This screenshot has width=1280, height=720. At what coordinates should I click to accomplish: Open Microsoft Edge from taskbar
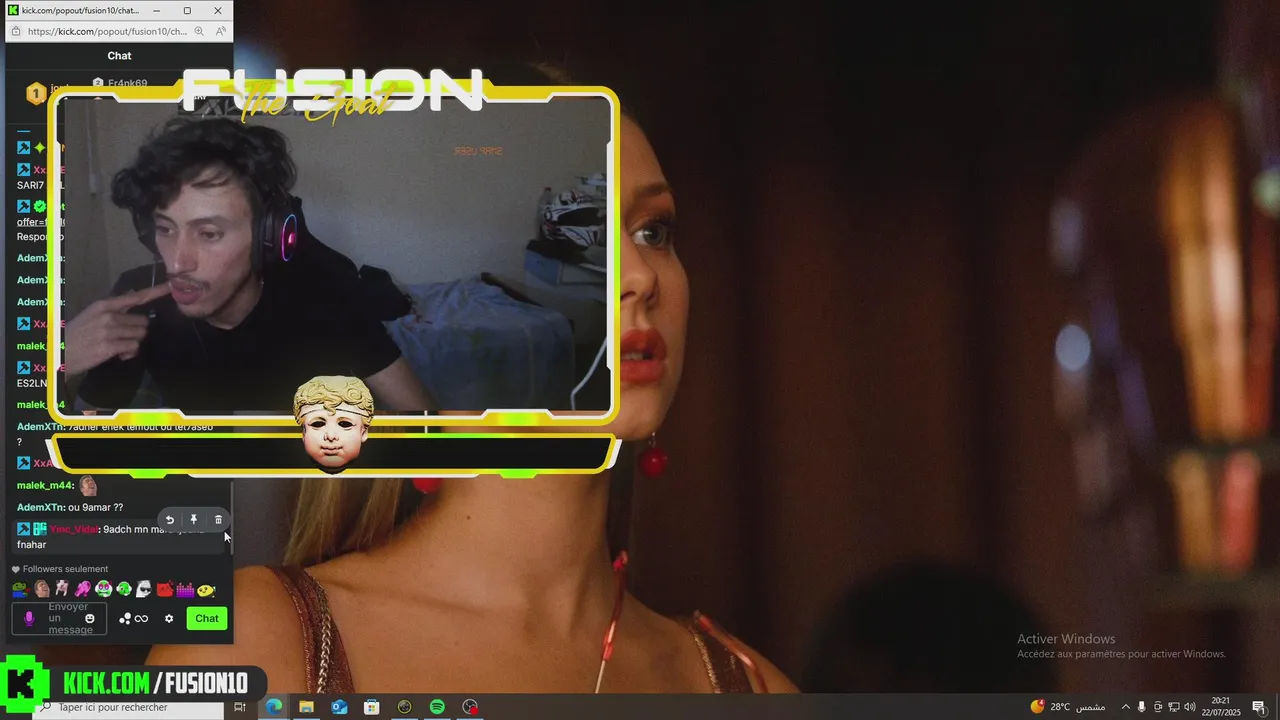click(273, 707)
